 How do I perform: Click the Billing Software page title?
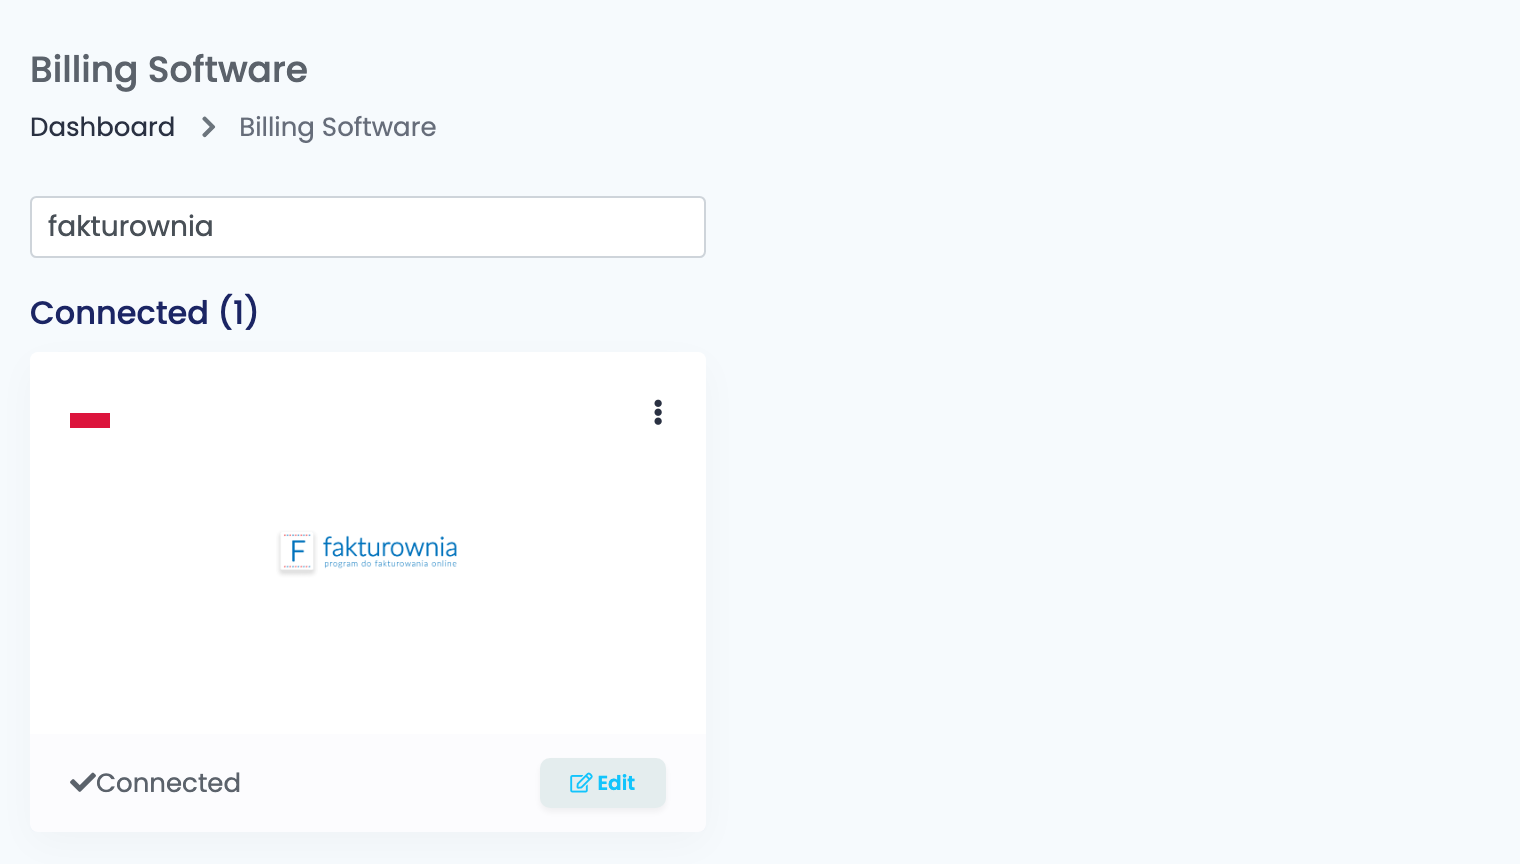point(169,70)
